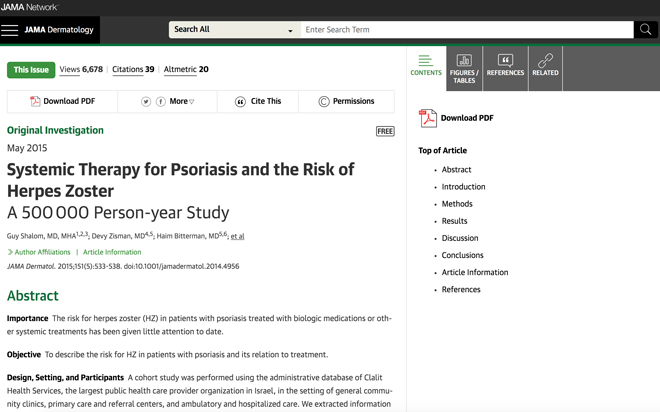Open the Contents tab
This screenshot has height=412, width=660.
(426, 66)
